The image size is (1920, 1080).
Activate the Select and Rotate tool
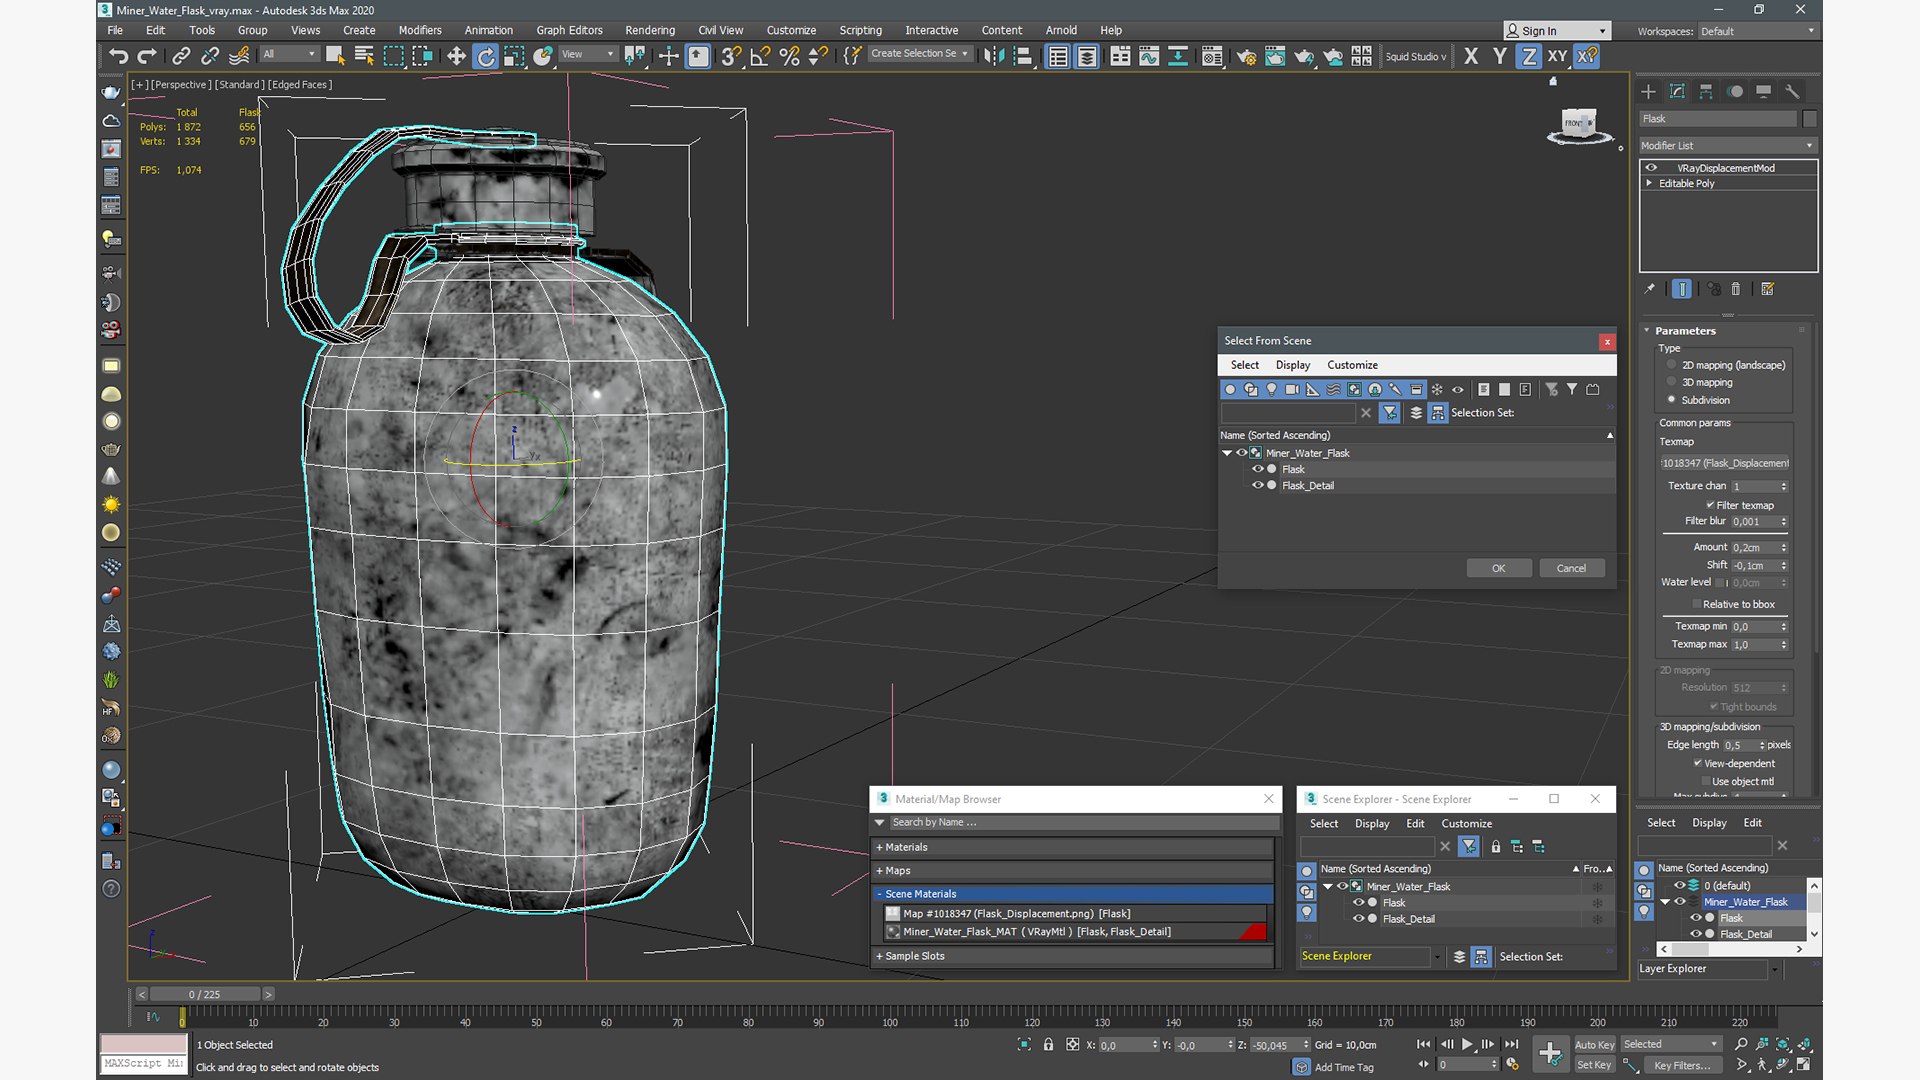click(485, 56)
